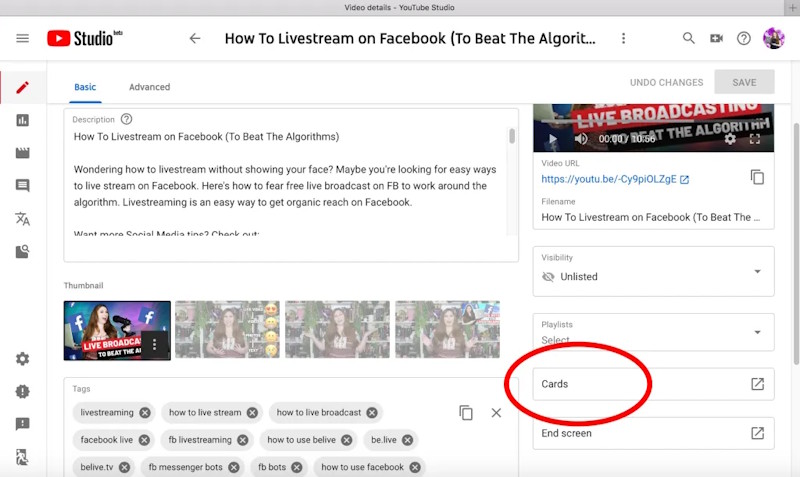This screenshot has height=477, width=800.
Task: Click the YouTube Studio logo
Action: (85, 38)
